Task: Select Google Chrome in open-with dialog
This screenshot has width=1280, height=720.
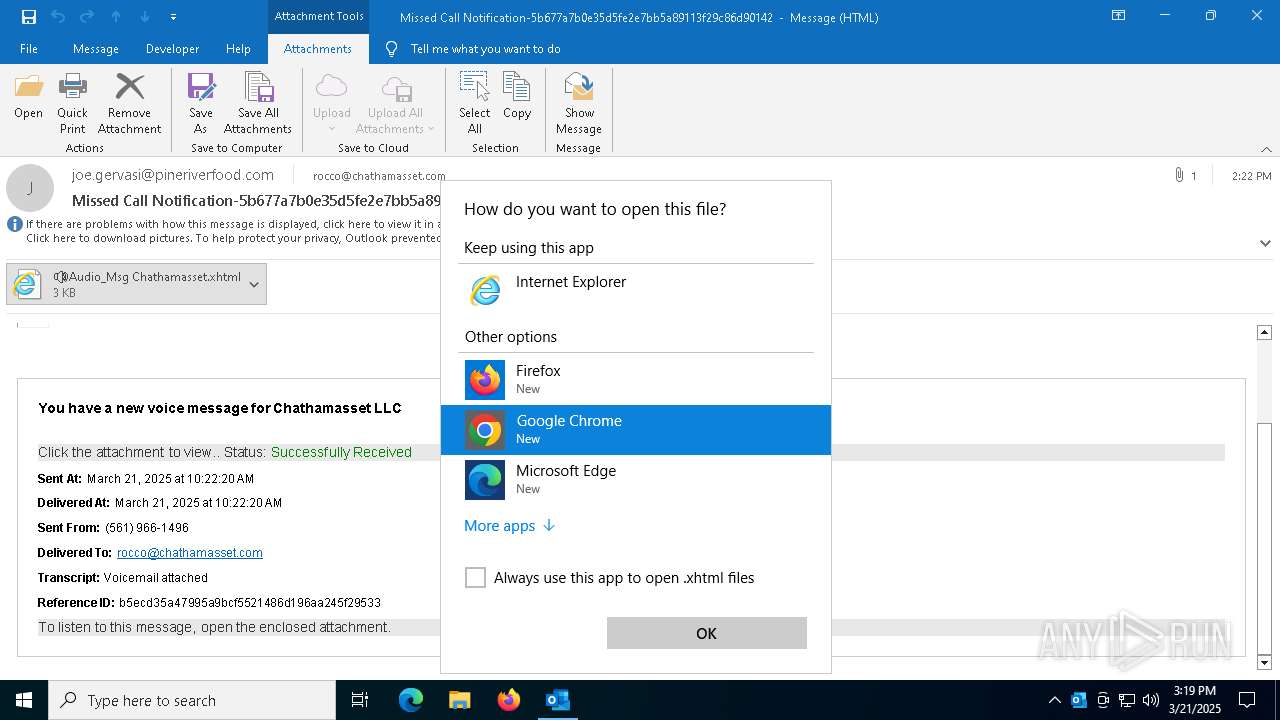Action: click(x=636, y=430)
